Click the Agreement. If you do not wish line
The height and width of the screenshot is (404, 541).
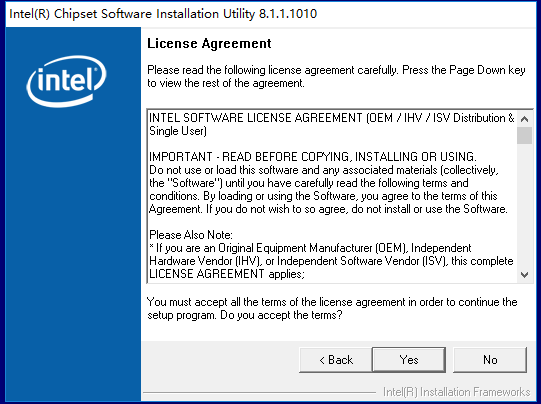(x=328, y=209)
